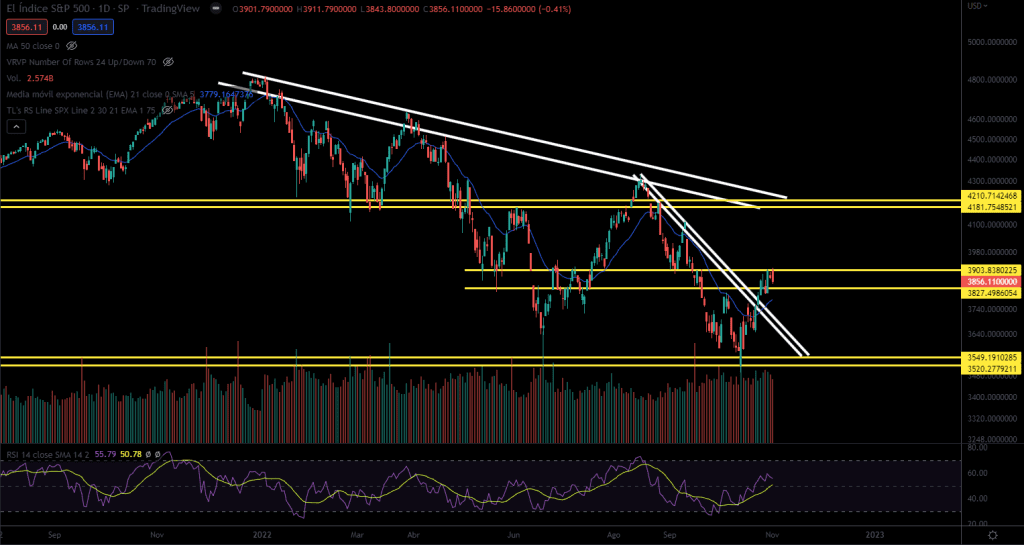Image resolution: width=1024 pixels, height=545 pixels.
Task: Click the MA 50 close 0 legend label
Action: coord(33,46)
